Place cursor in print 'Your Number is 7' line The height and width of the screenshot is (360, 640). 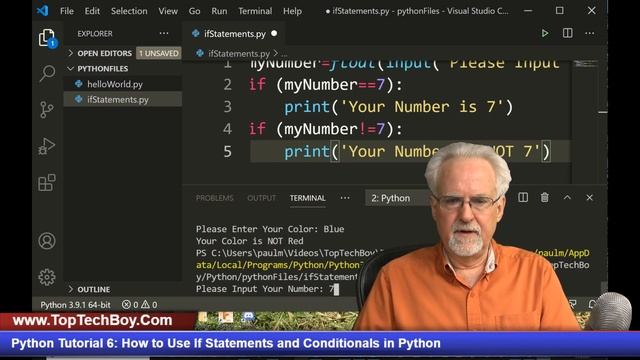398,107
